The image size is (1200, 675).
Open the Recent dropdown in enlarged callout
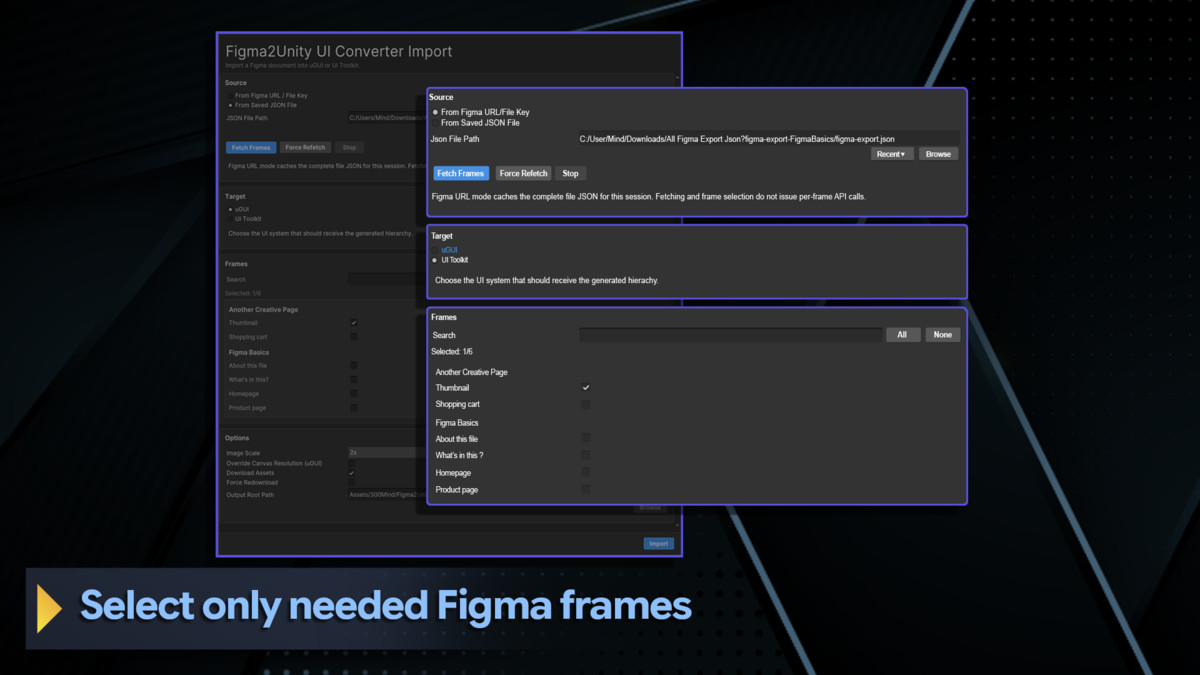[892, 154]
